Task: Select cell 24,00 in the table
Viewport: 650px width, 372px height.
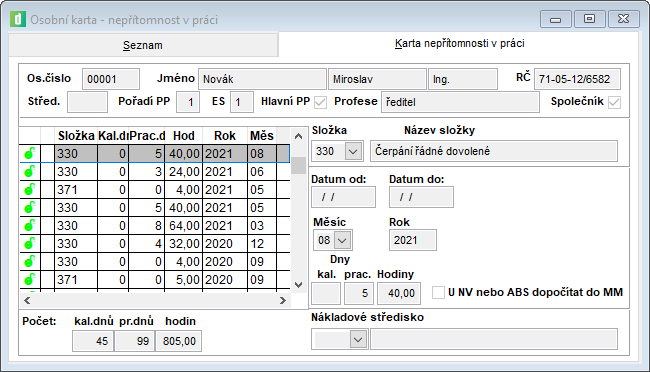Action: (184, 172)
